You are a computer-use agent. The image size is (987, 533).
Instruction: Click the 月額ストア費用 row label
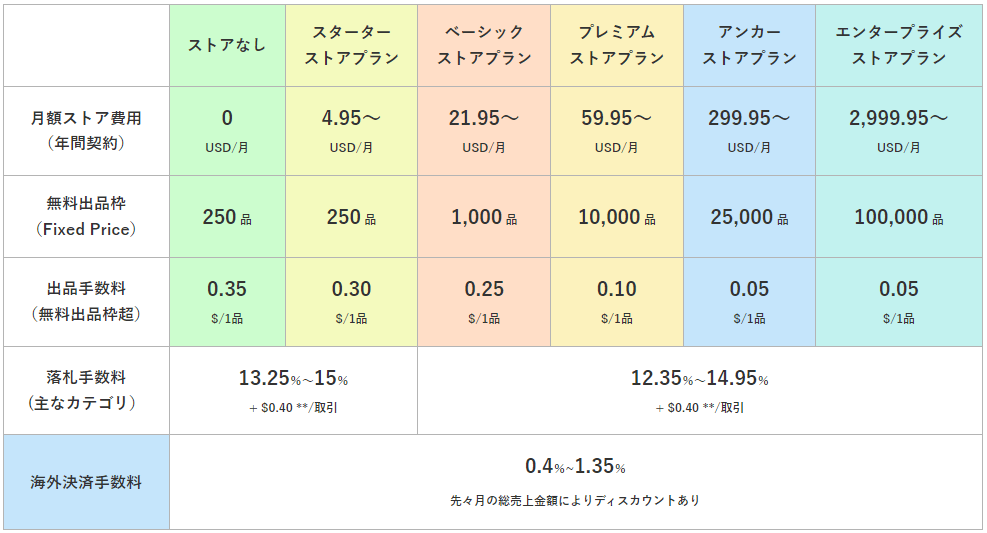click(x=86, y=130)
